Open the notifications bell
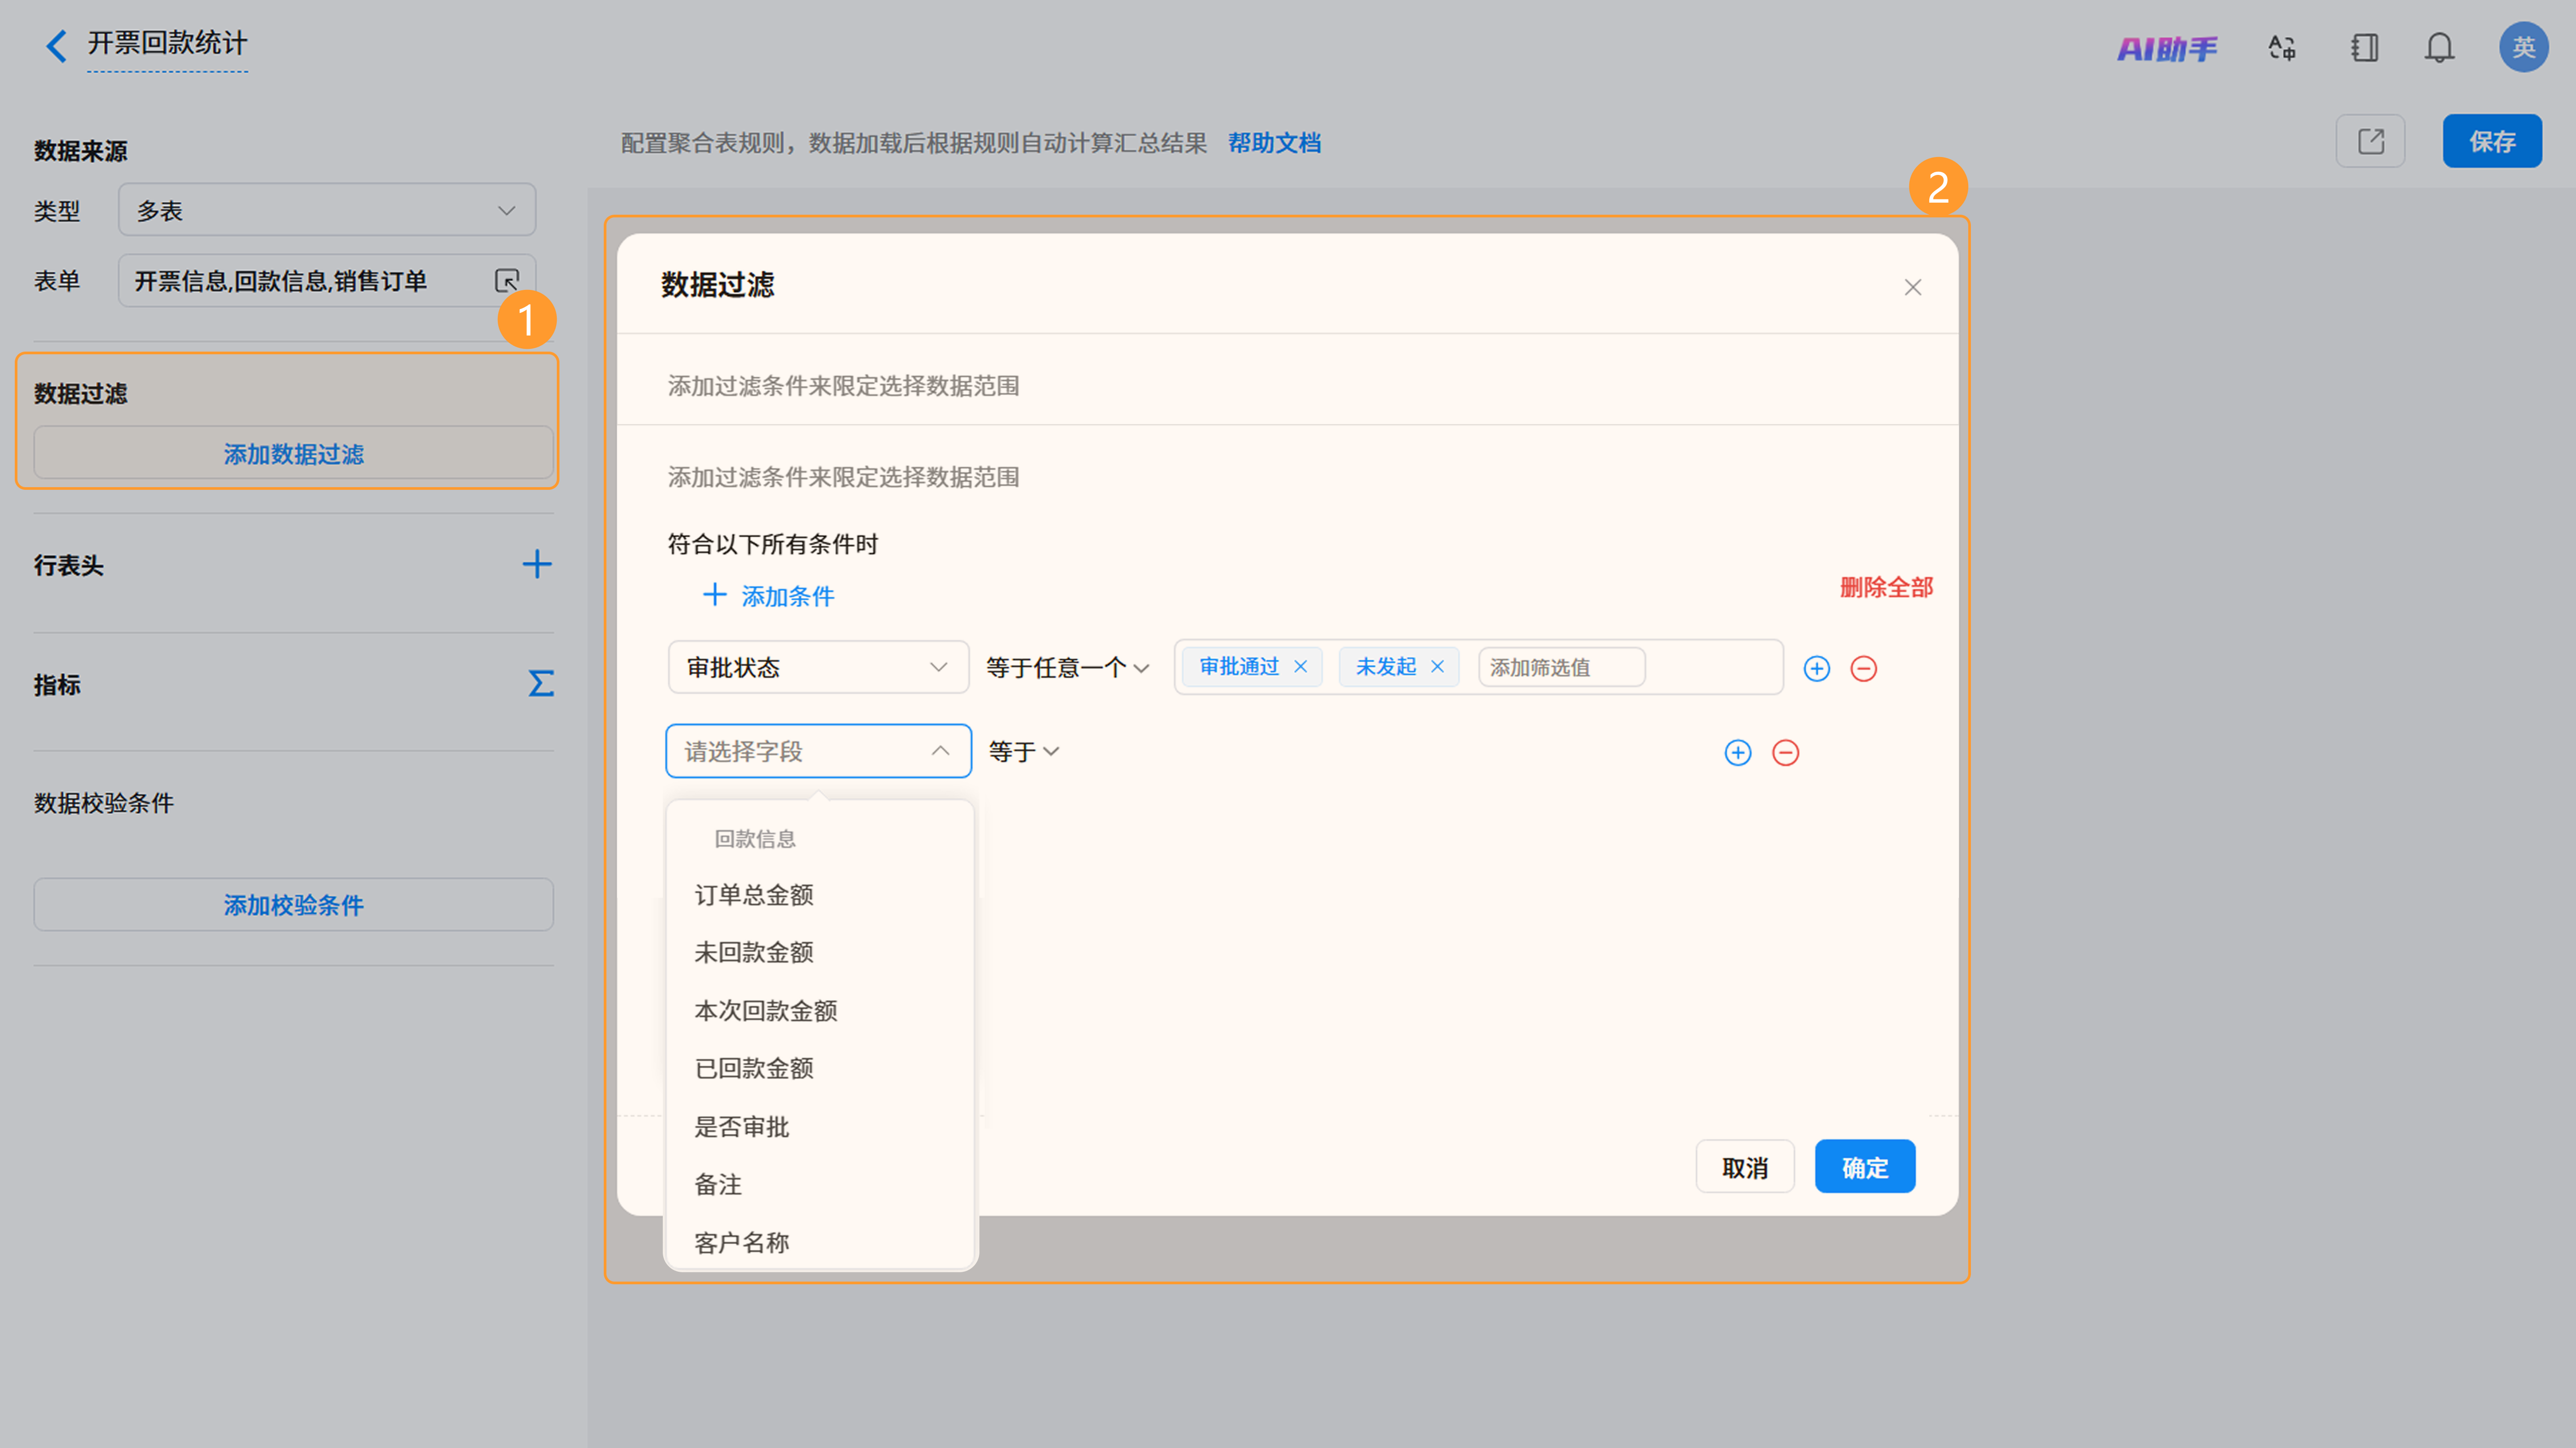This screenshot has width=2576, height=1448. 2439,48
